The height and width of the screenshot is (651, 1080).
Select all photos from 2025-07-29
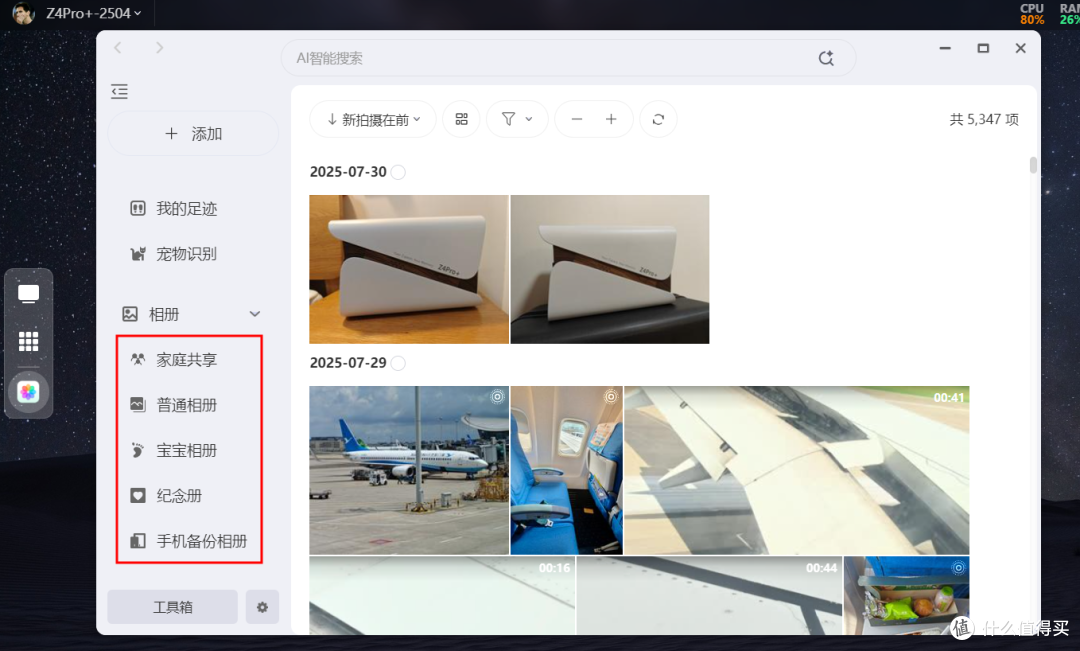click(x=398, y=363)
